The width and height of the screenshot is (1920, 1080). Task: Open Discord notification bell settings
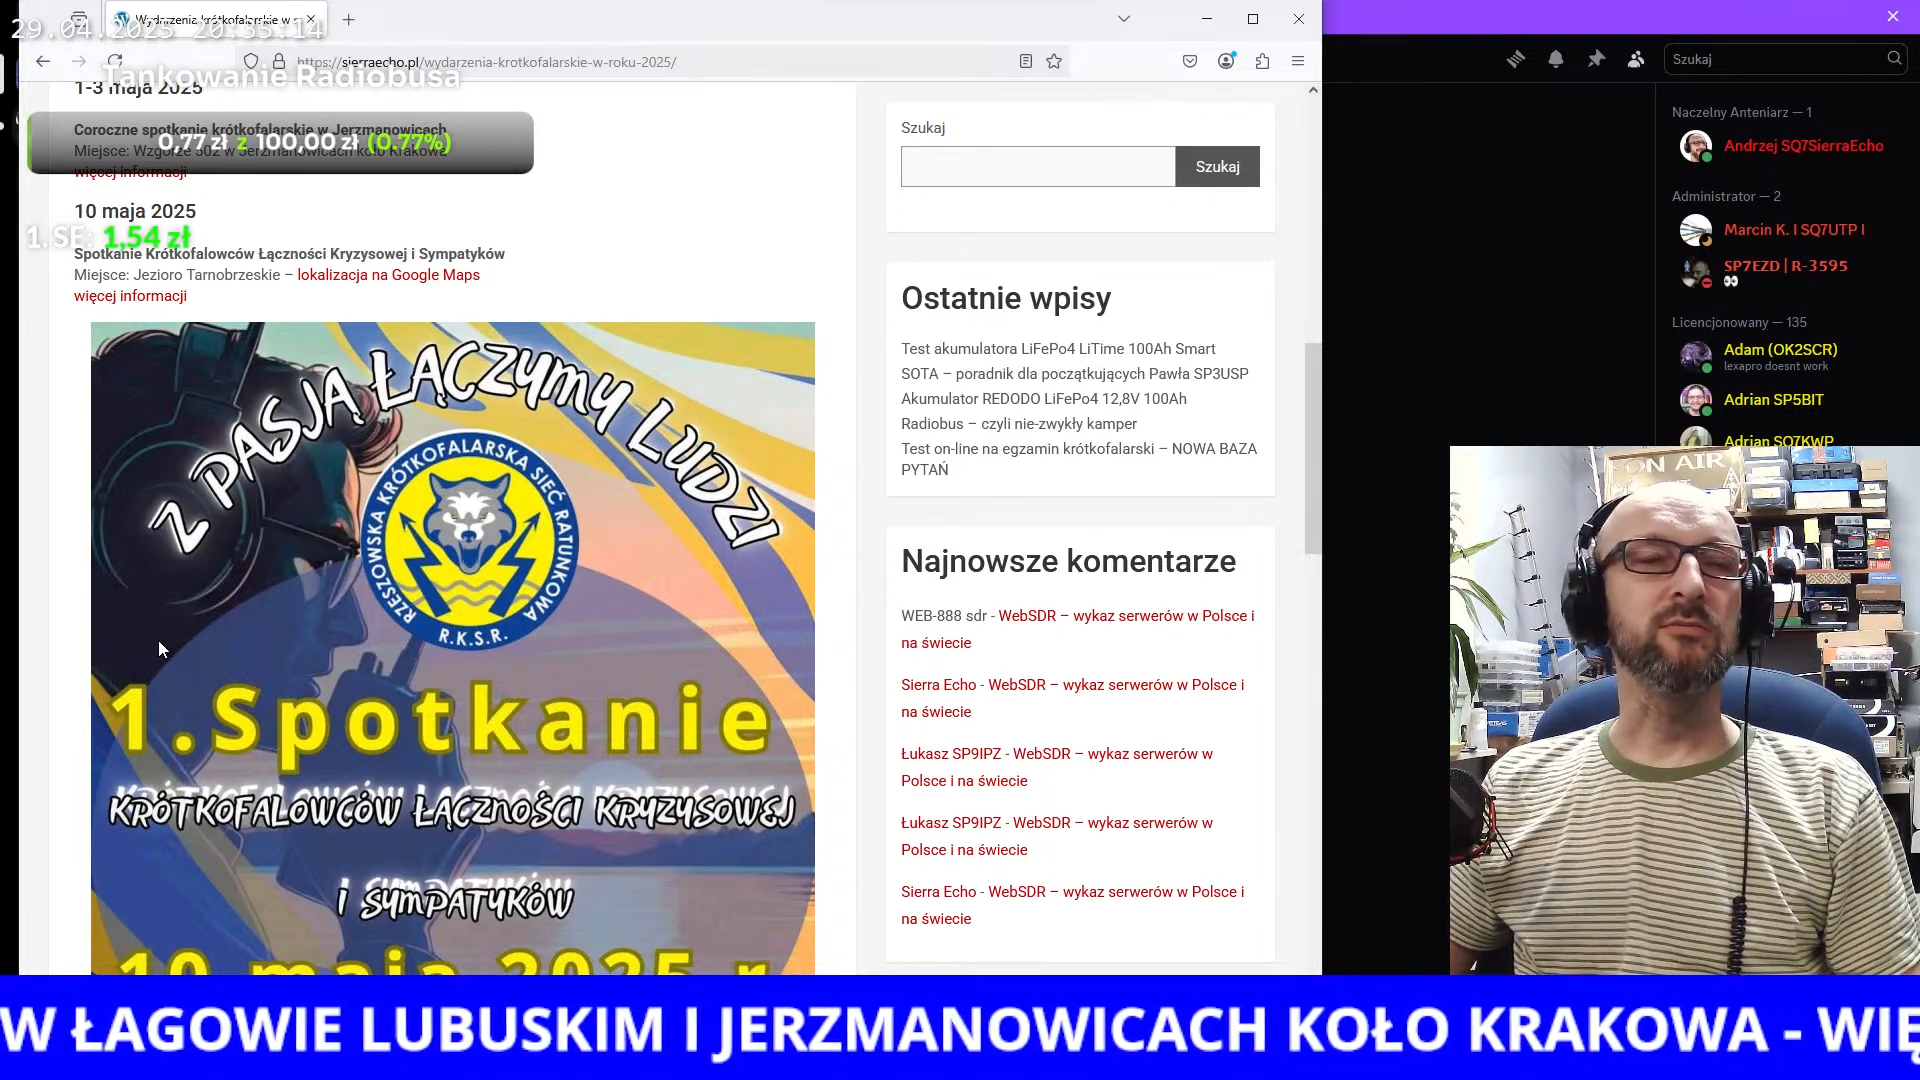pyautogui.click(x=1556, y=59)
